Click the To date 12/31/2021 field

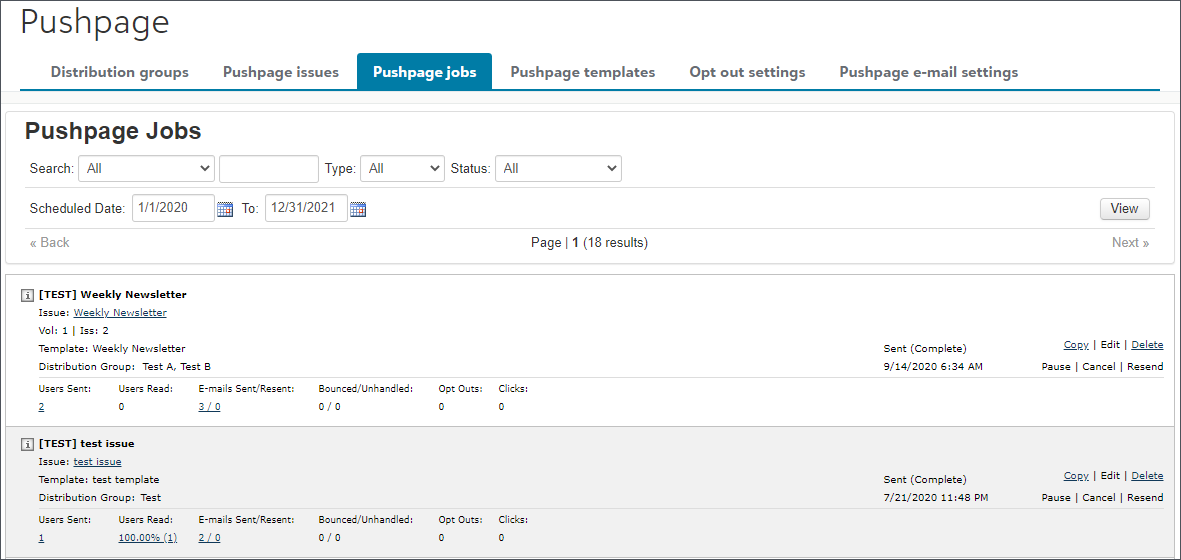306,208
